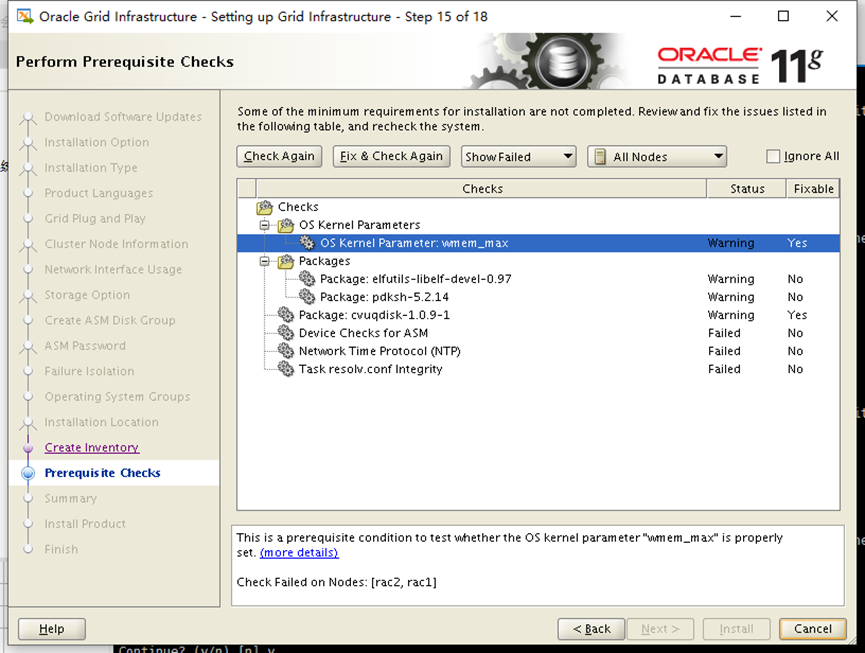Go to the Create Inventory step
Screen dimensions: 865x653
92,448
